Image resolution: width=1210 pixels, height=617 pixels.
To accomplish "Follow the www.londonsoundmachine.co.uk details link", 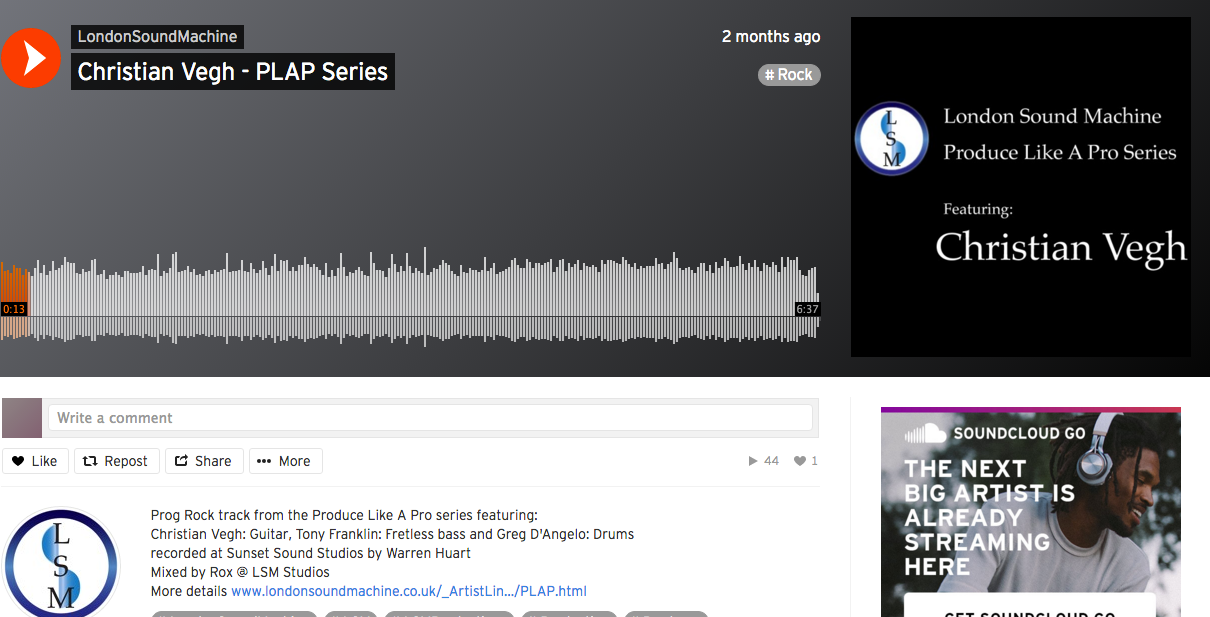I will coord(409,591).
